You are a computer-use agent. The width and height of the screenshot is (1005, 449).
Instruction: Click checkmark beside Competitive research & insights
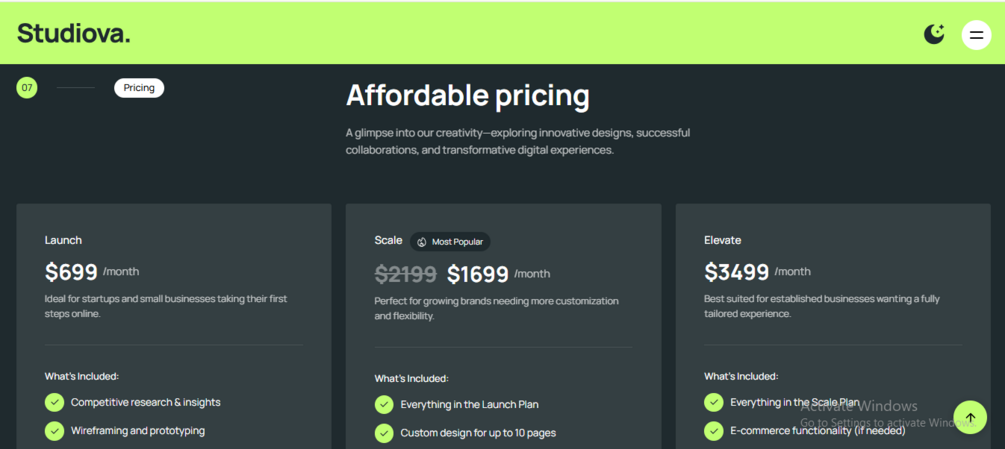click(54, 402)
